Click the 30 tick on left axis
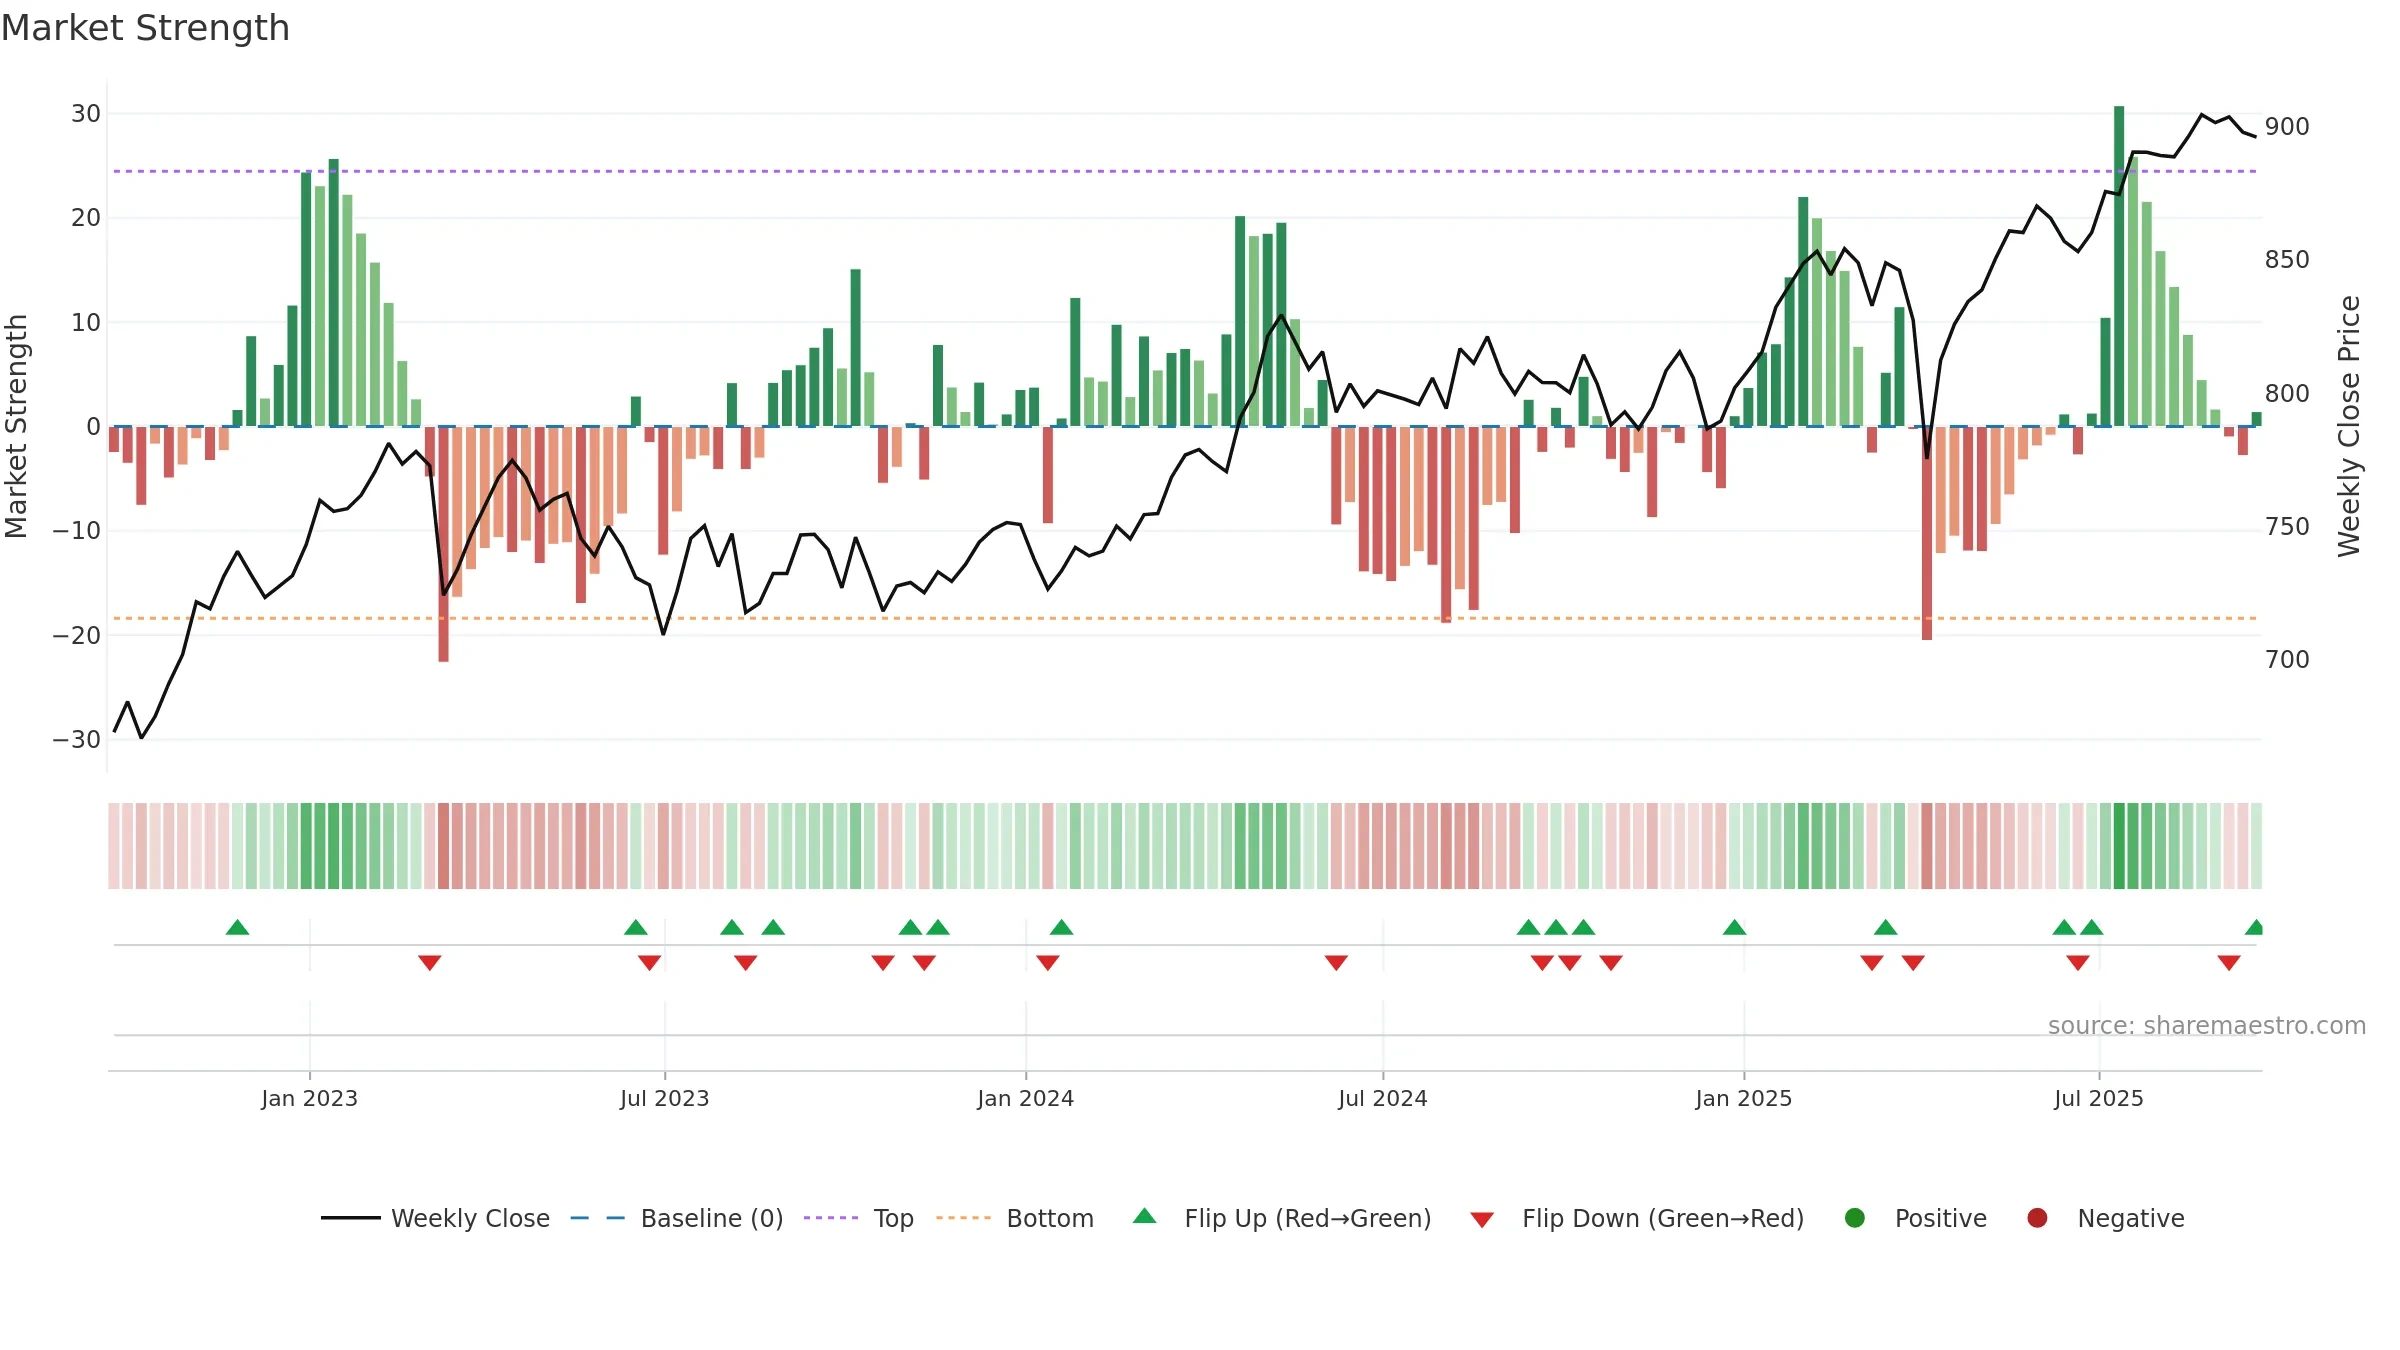Image resolution: width=2400 pixels, height=1350 pixels. pos(86,114)
